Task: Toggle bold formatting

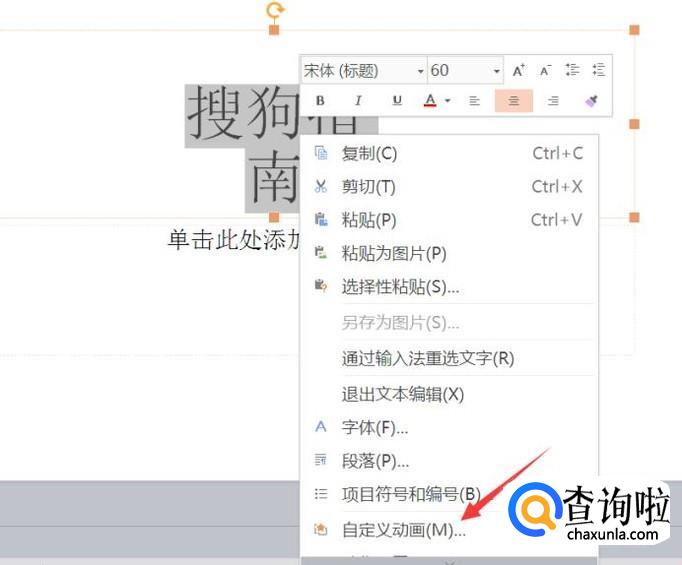Action: click(x=320, y=100)
